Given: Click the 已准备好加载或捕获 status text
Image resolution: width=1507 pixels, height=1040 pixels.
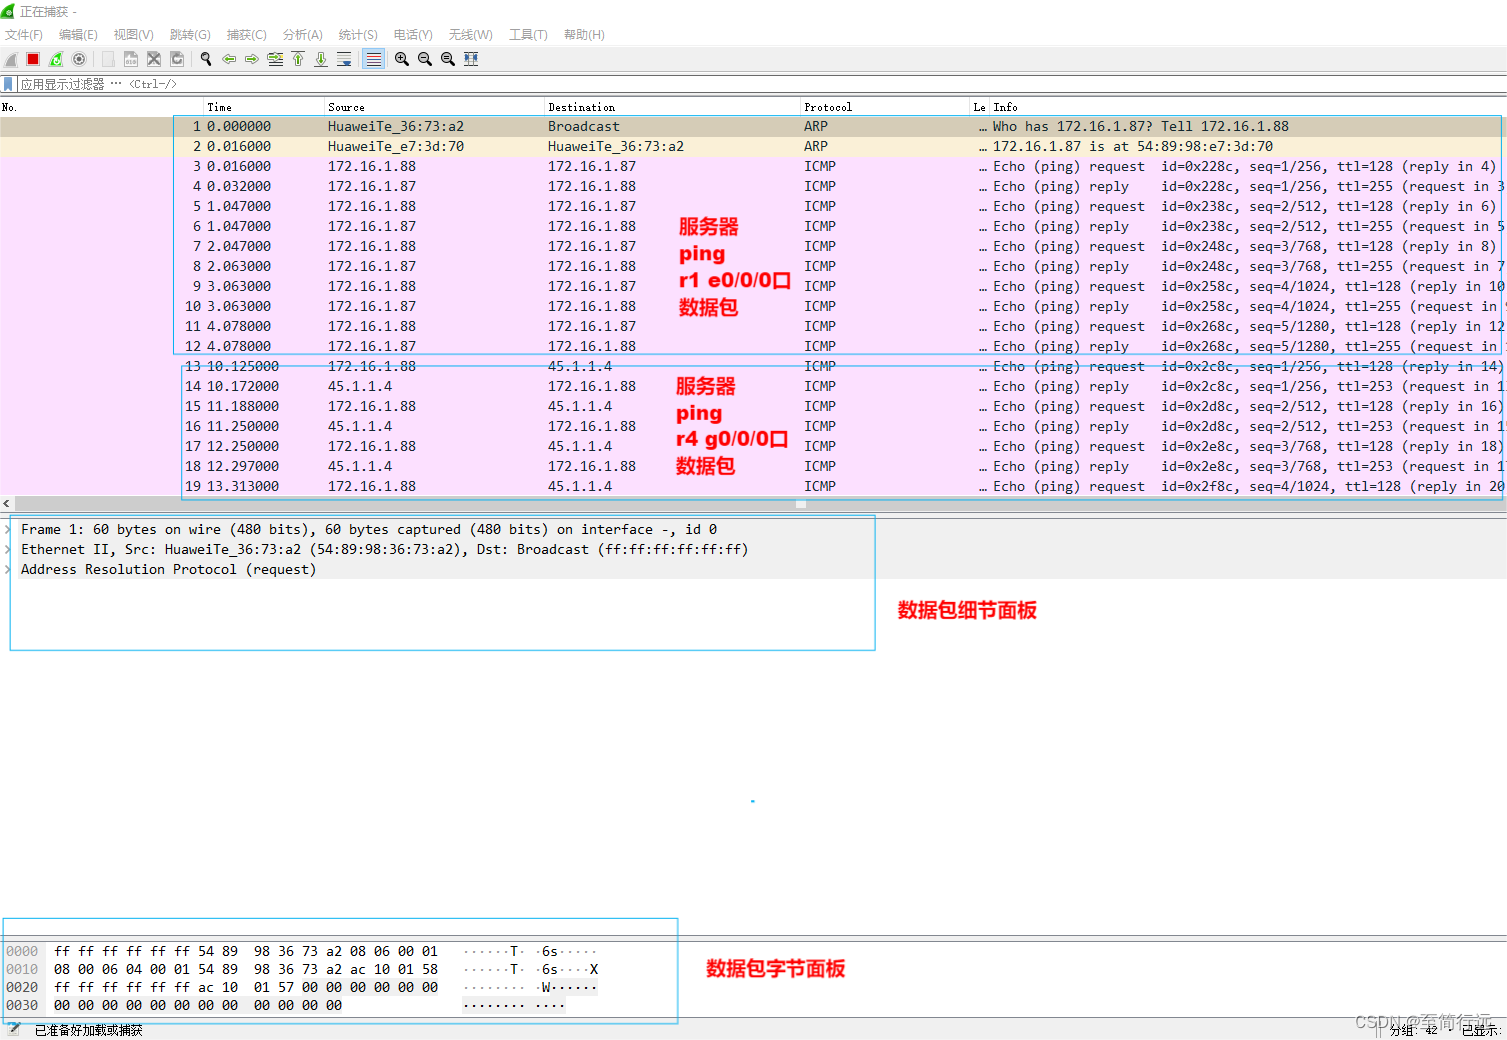Looking at the screenshot, I should [x=89, y=1030].
